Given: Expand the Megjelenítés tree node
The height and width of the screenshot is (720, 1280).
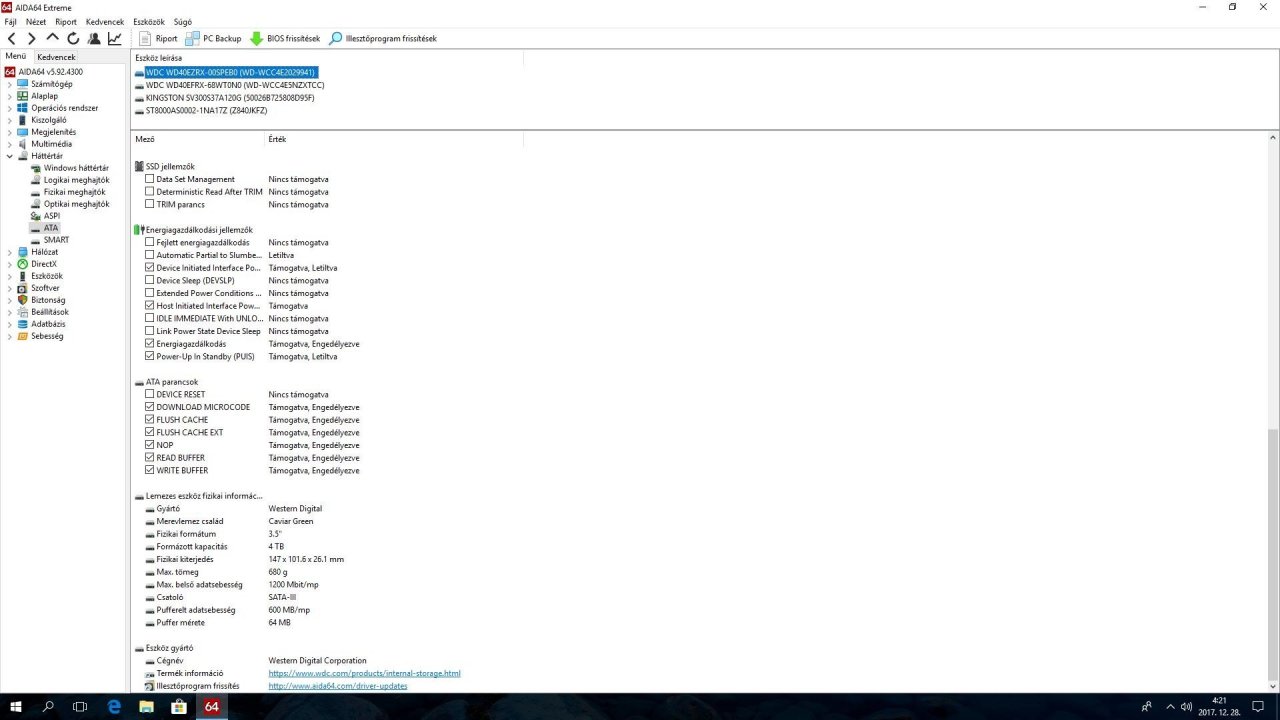Looking at the screenshot, I should click(x=10, y=132).
